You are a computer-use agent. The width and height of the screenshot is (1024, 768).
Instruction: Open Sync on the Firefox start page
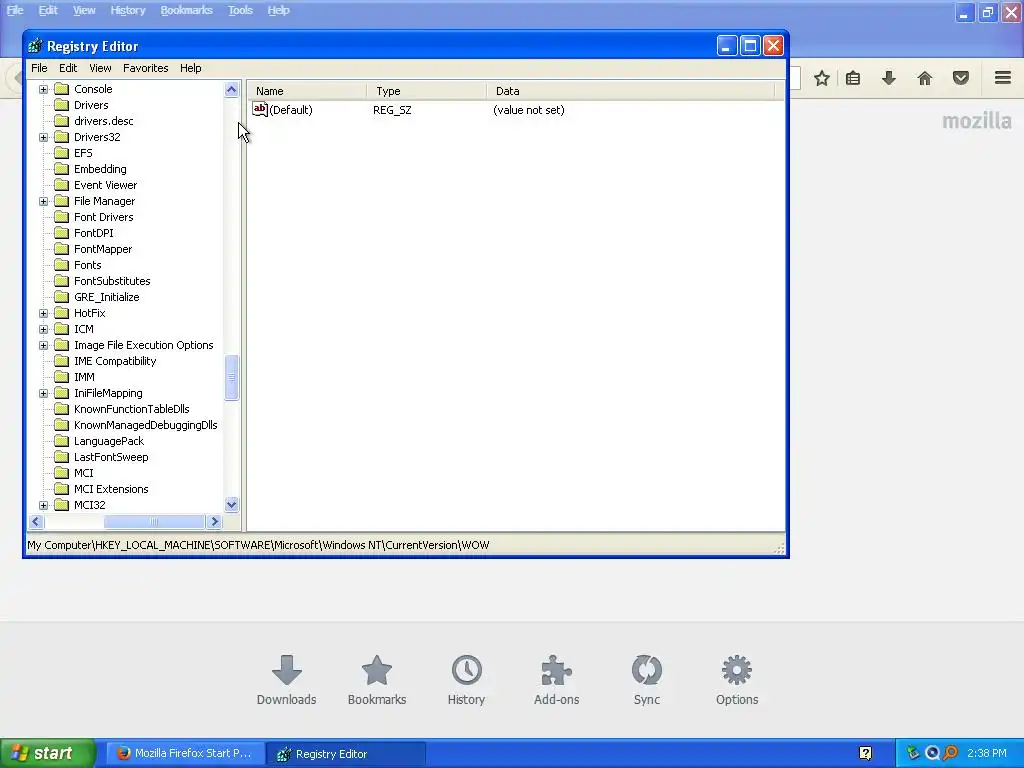coord(647,680)
